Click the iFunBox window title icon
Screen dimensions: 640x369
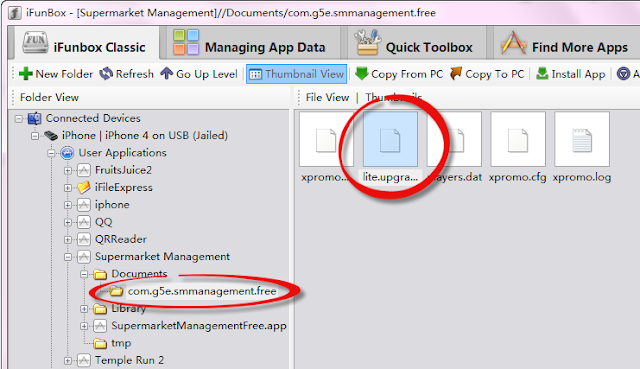[15, 13]
